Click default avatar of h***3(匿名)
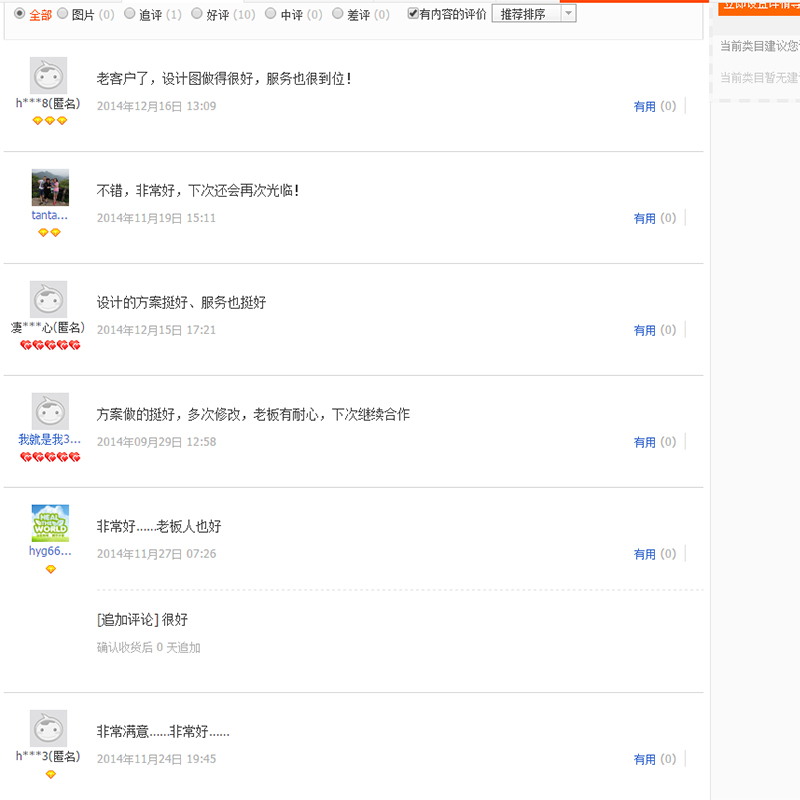Viewport: 800px width, 800px height. pyautogui.click(x=48, y=729)
